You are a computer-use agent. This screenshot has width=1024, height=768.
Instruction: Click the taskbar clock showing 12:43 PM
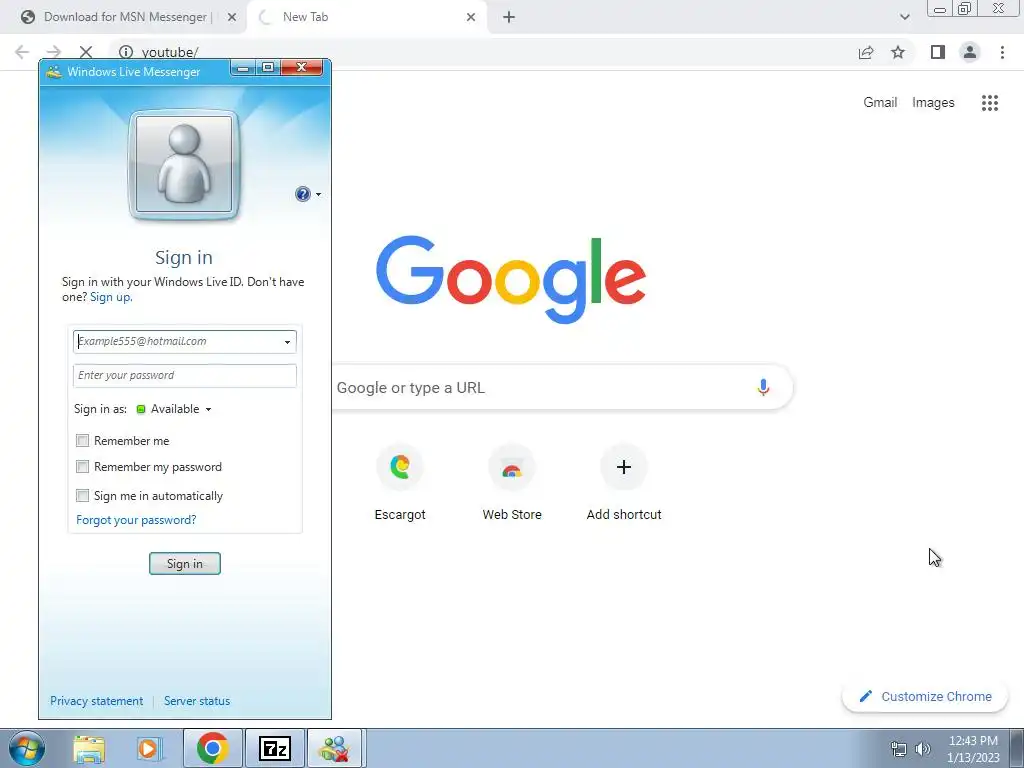[973, 749]
